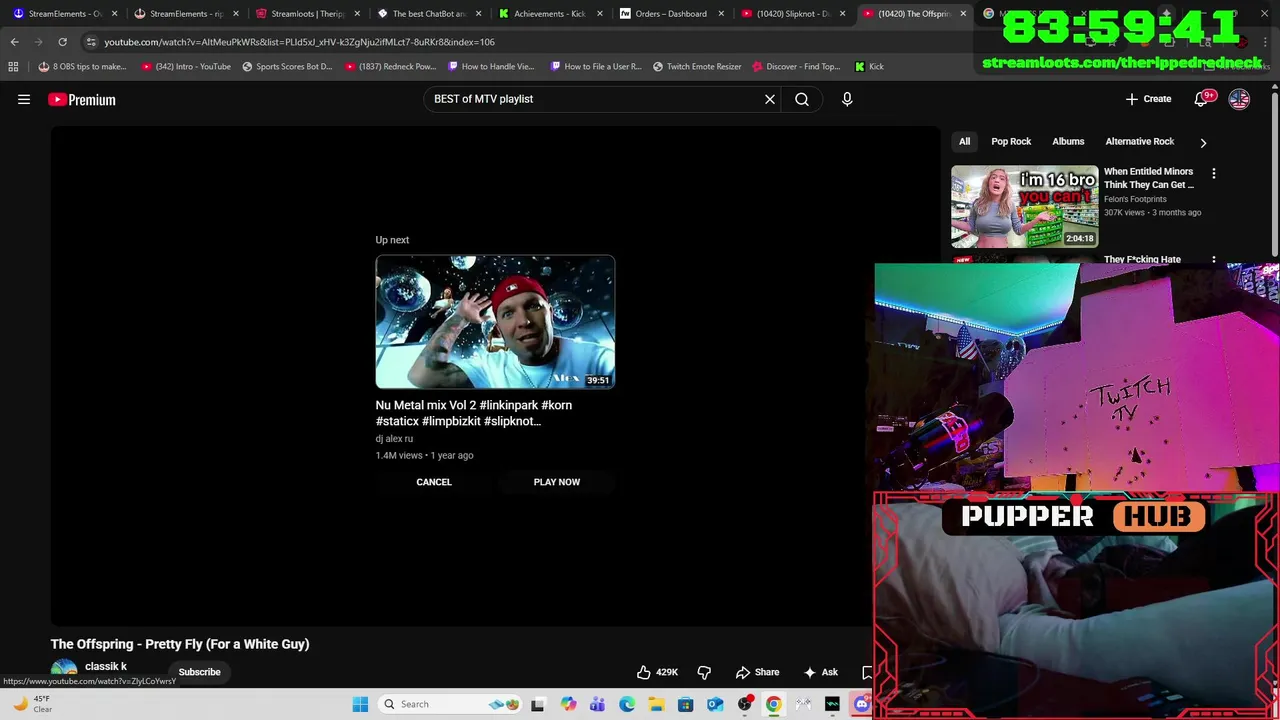The height and width of the screenshot is (720, 1280).
Task: Open classik k channel name
Action: click(106, 666)
